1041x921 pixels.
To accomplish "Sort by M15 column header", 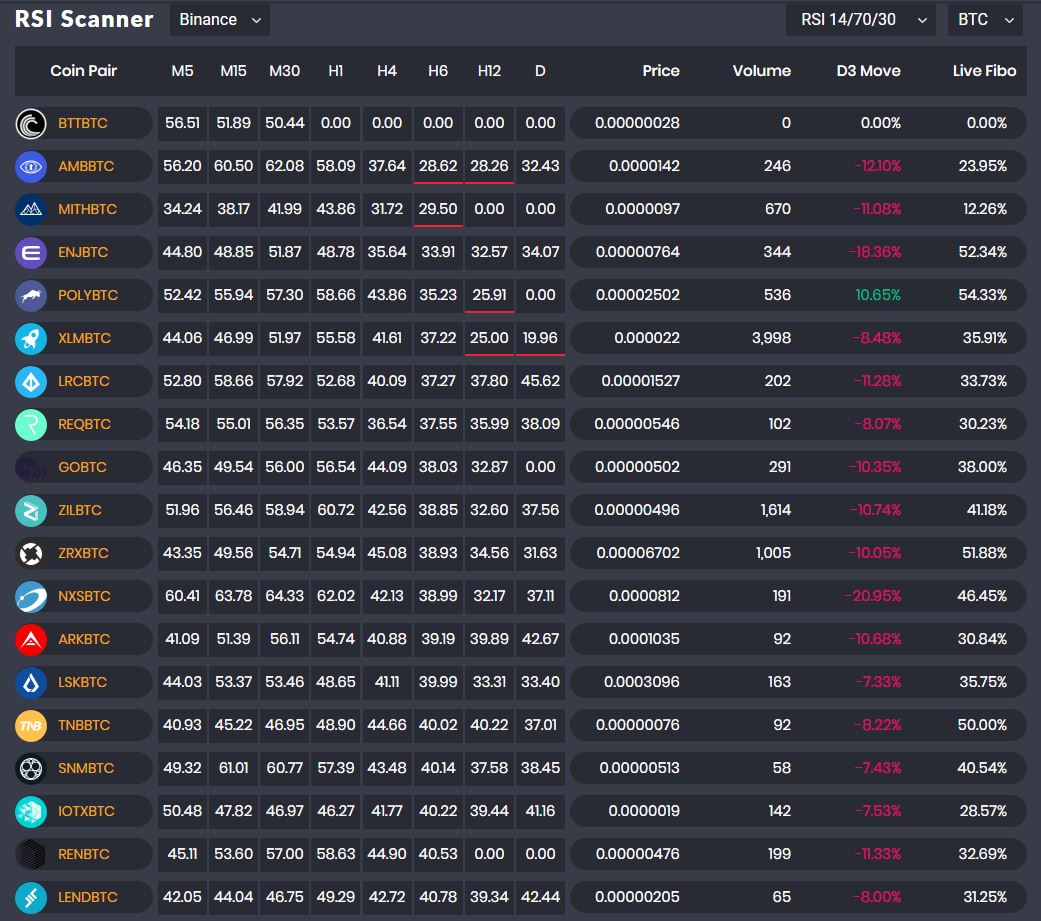I will click(234, 71).
